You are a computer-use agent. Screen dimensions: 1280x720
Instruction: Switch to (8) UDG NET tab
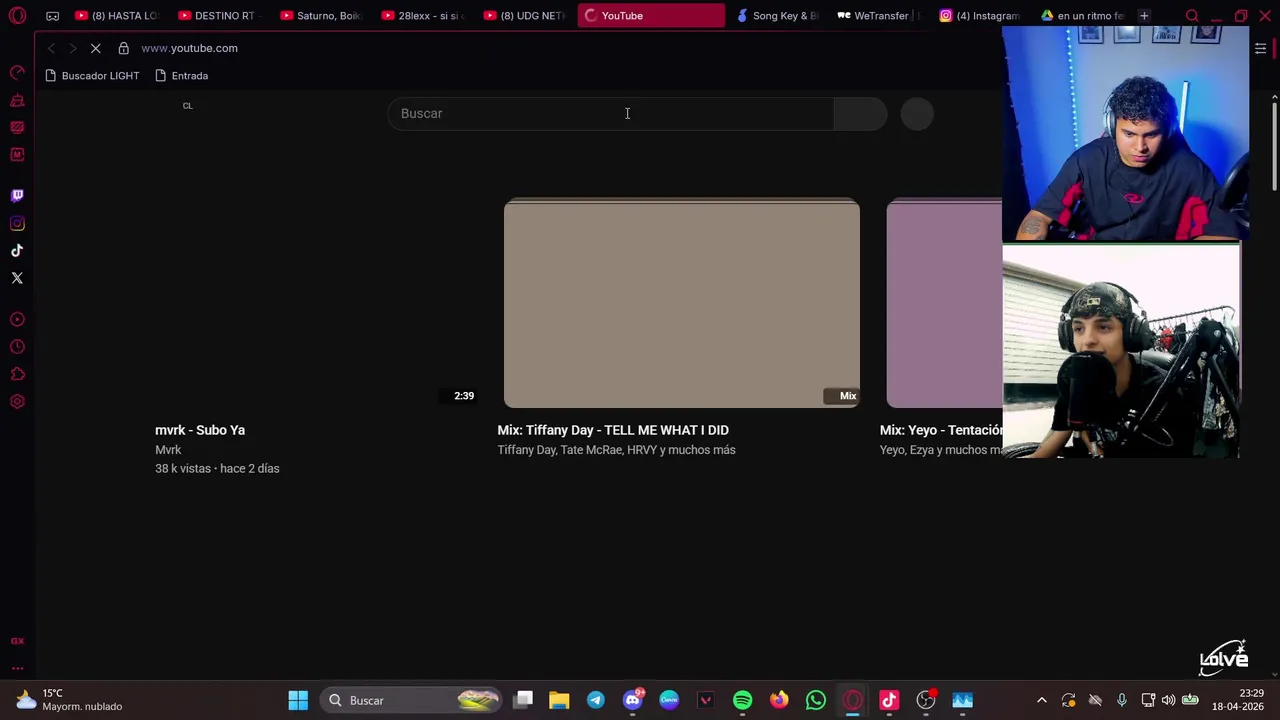point(525,15)
